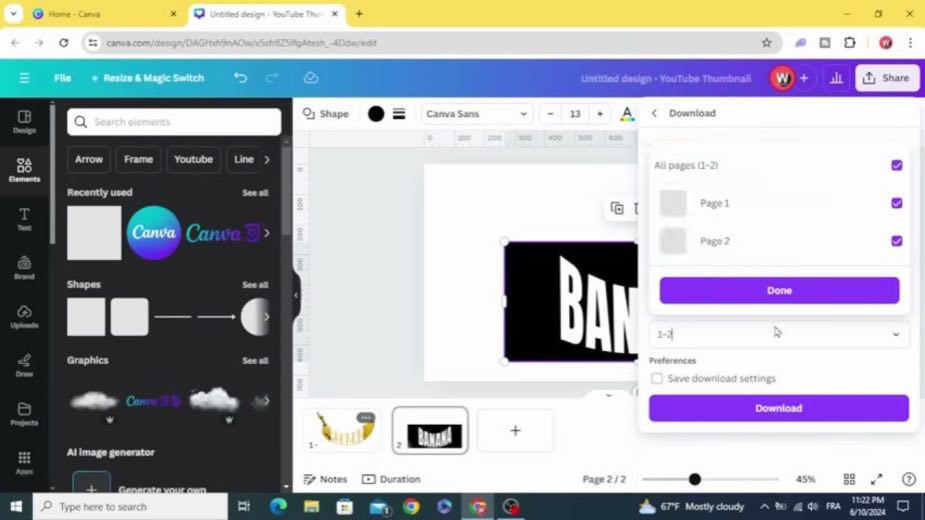Select the Untitled design browser tab

[x=265, y=14]
